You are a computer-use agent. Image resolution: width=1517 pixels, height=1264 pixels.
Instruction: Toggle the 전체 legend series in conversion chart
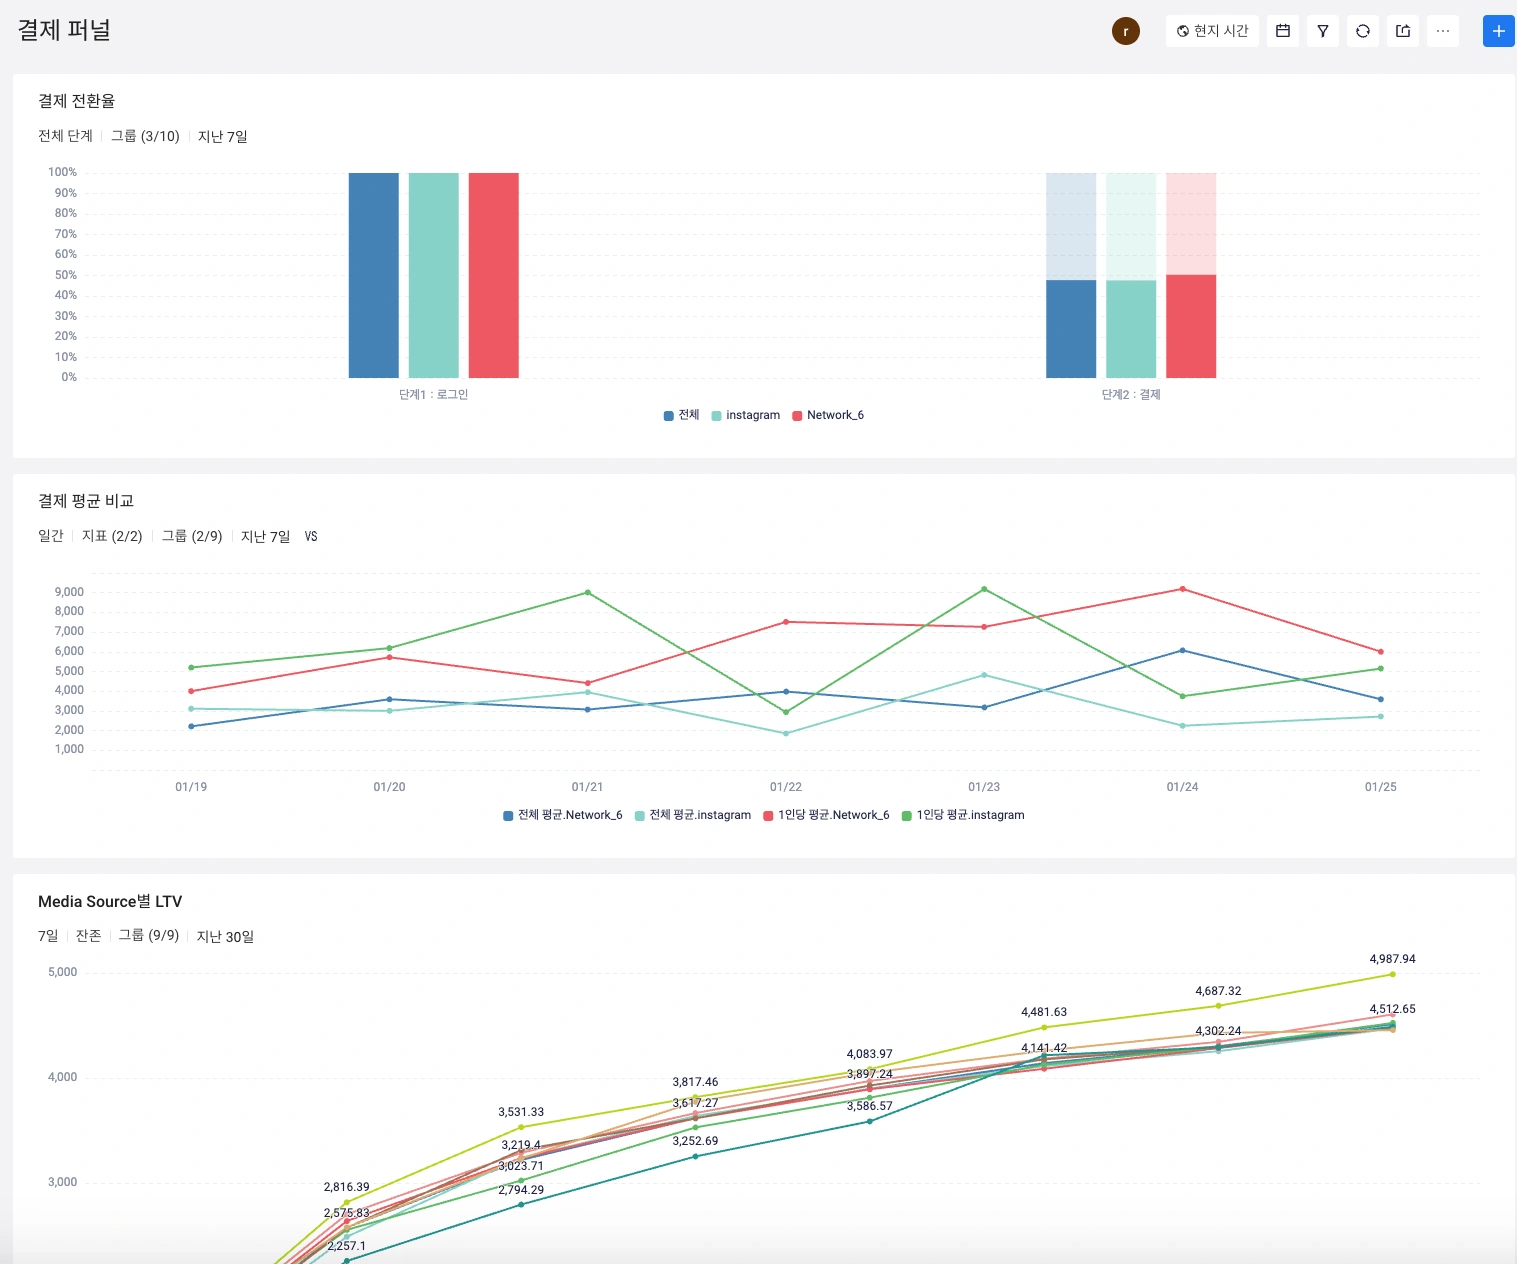point(681,415)
